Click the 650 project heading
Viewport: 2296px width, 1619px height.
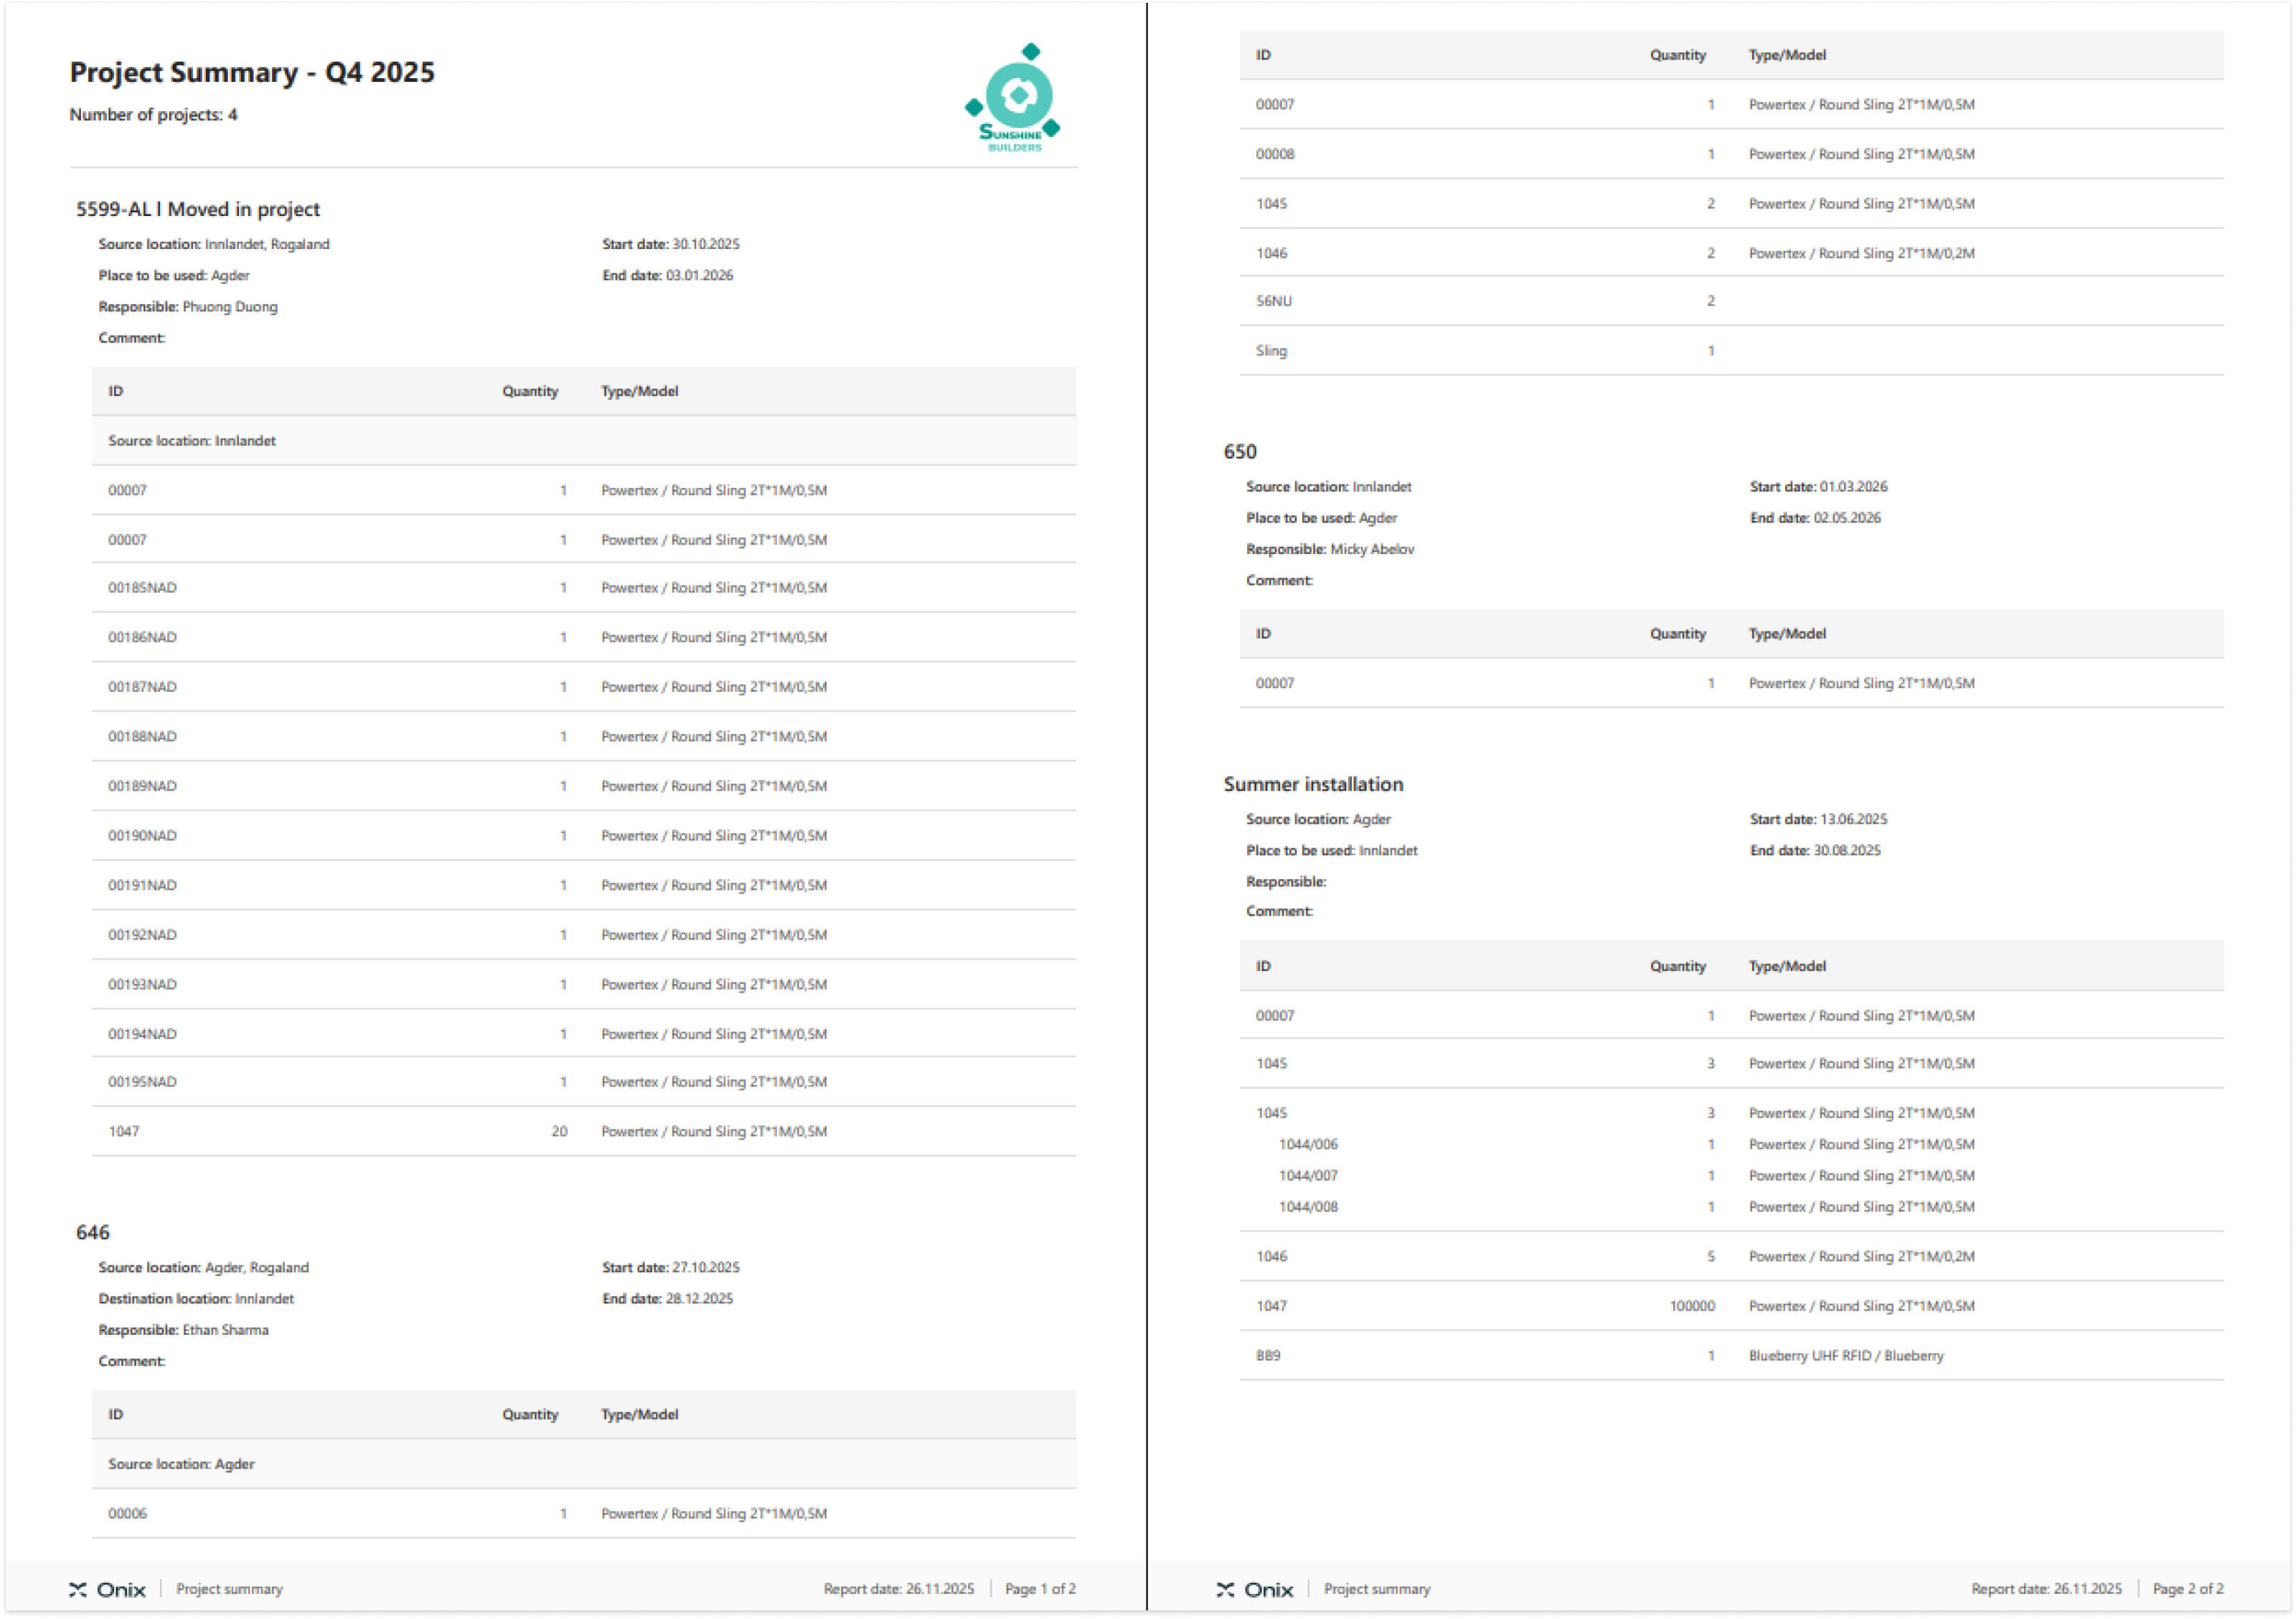click(x=1239, y=452)
